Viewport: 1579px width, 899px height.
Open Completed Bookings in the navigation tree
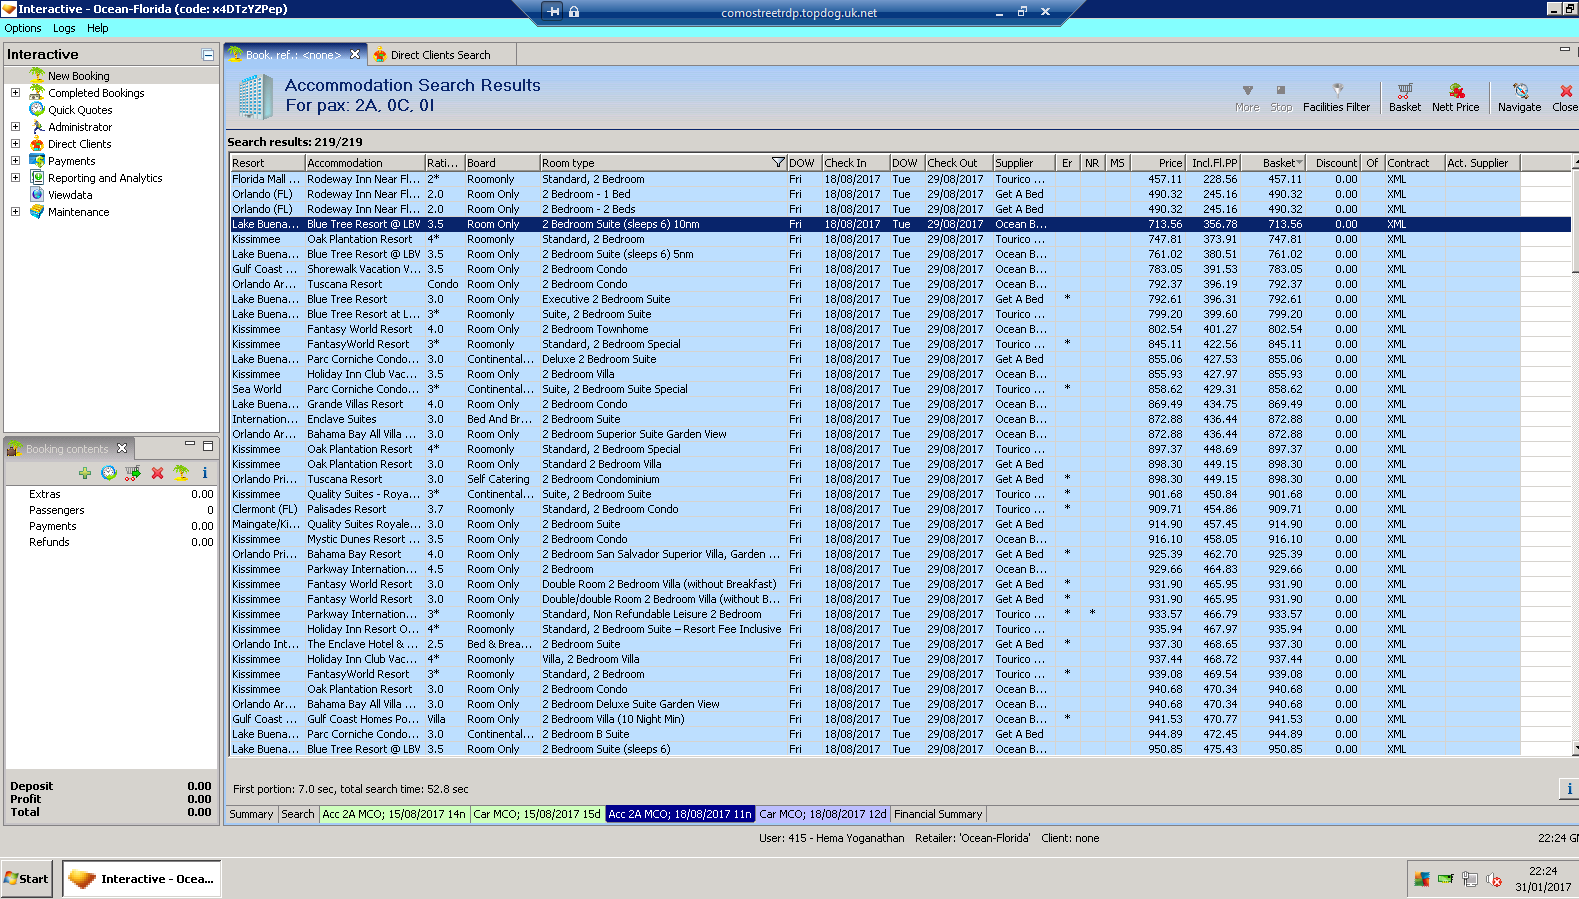point(96,93)
